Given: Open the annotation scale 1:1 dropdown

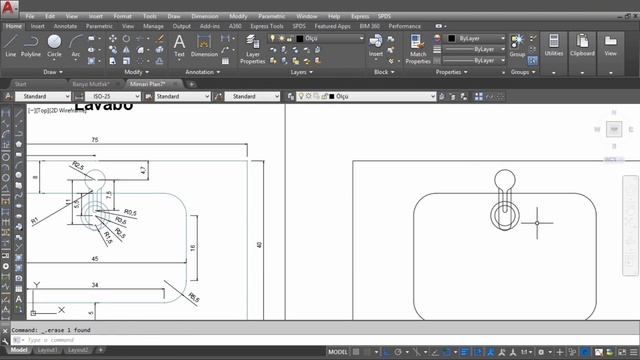Looking at the screenshot, I should [x=527, y=352].
